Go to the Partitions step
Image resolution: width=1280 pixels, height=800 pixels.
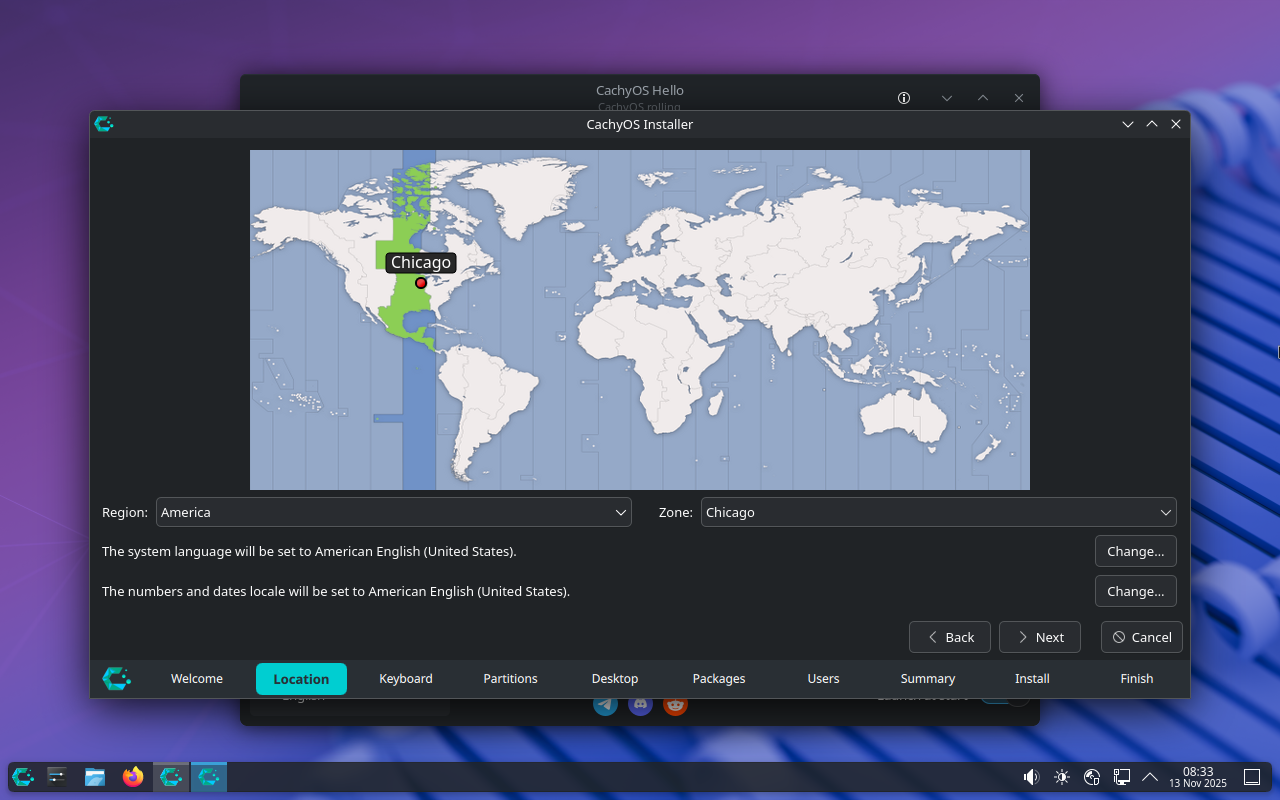[510, 679]
